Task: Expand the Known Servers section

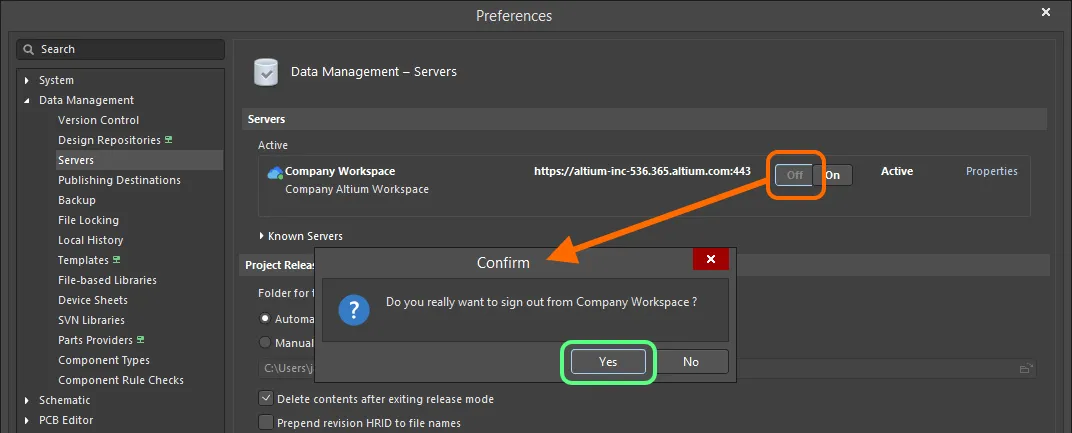Action: click(x=262, y=236)
